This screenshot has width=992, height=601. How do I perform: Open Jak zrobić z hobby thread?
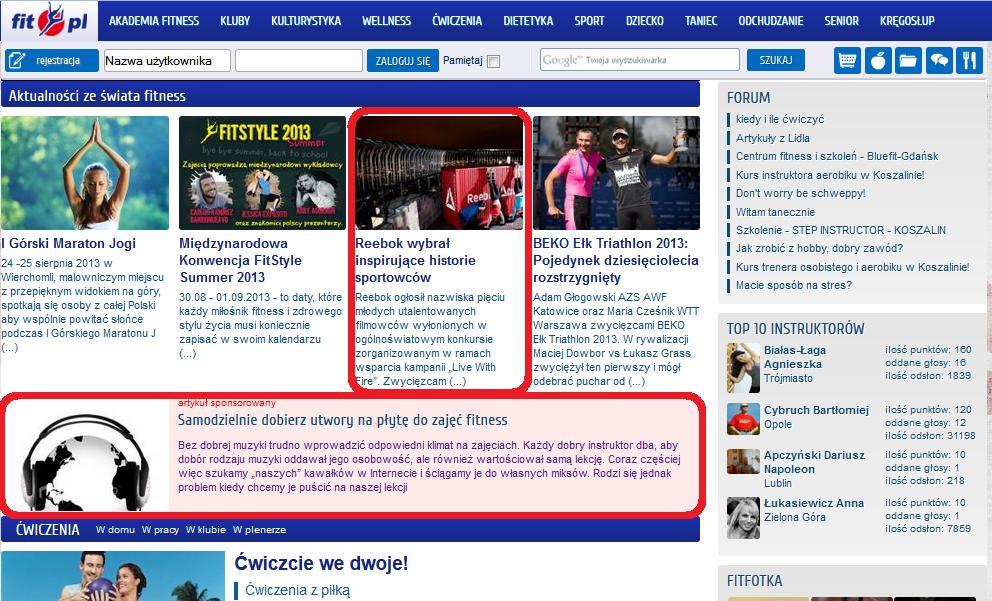pos(819,249)
